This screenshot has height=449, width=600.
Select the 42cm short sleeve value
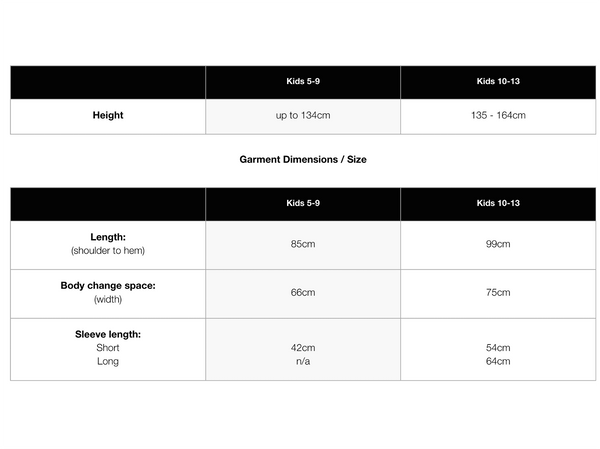(303, 348)
